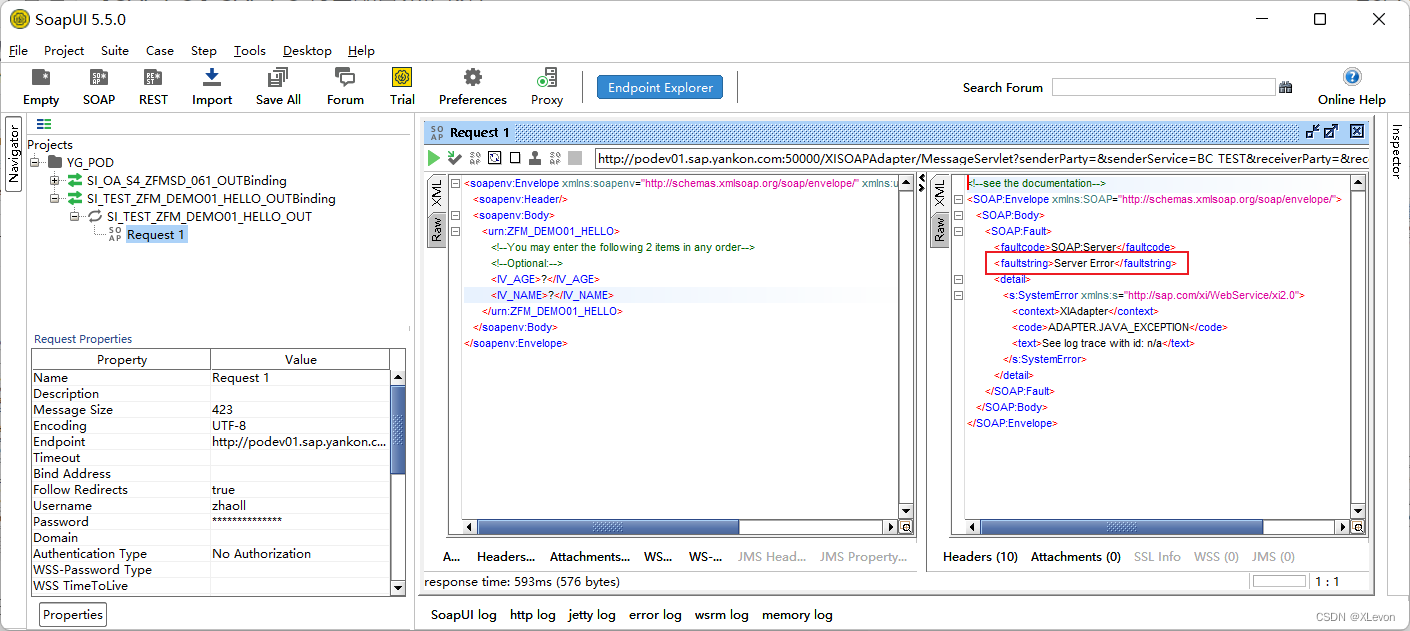Image resolution: width=1410 pixels, height=631 pixels.
Task: Click the navigator list view icon above Projects
Action: click(44, 124)
